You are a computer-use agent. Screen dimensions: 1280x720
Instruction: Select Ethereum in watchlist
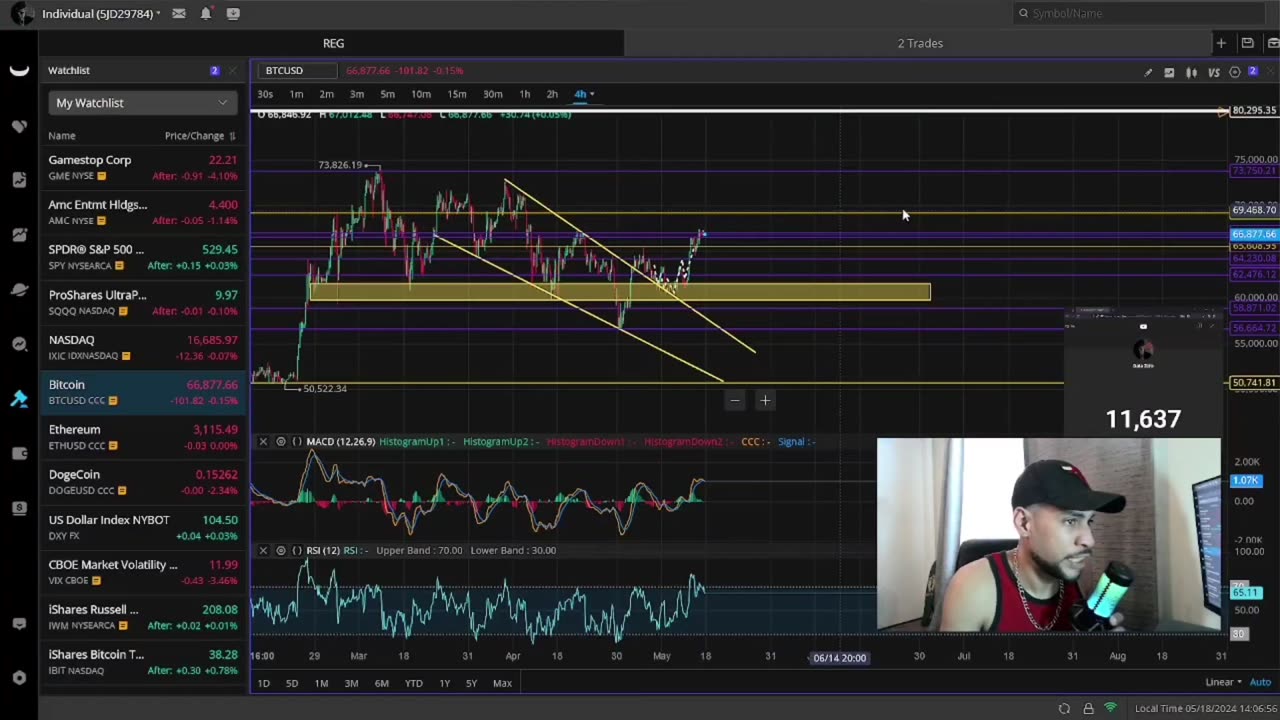(143, 437)
